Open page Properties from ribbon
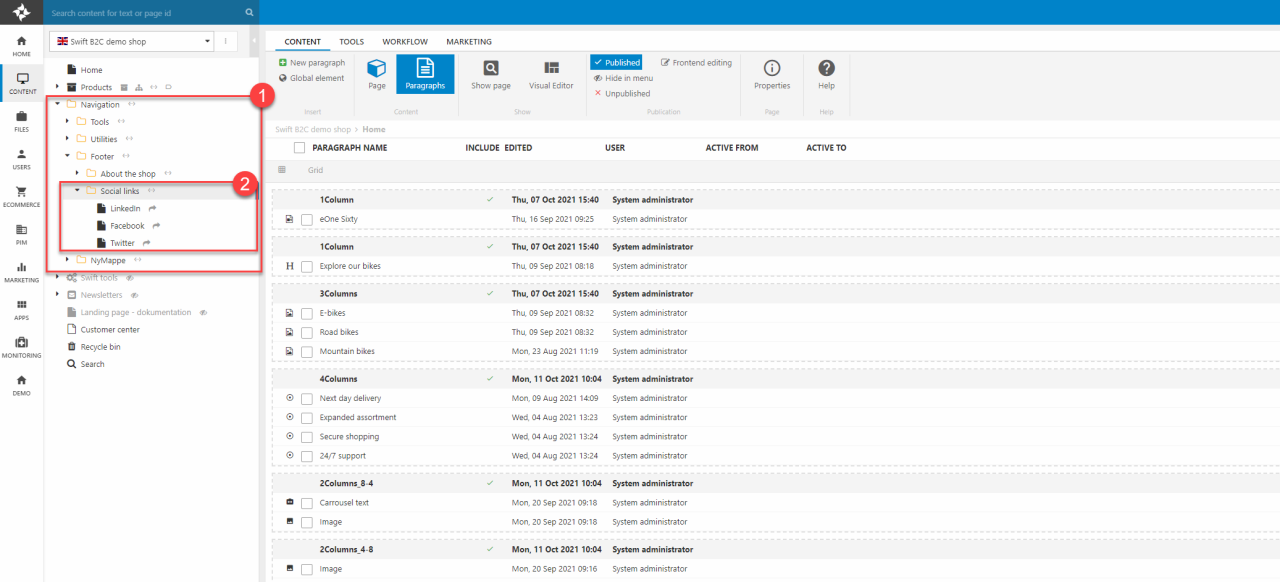Screen dimensions: 1280x582 pyautogui.click(x=772, y=74)
